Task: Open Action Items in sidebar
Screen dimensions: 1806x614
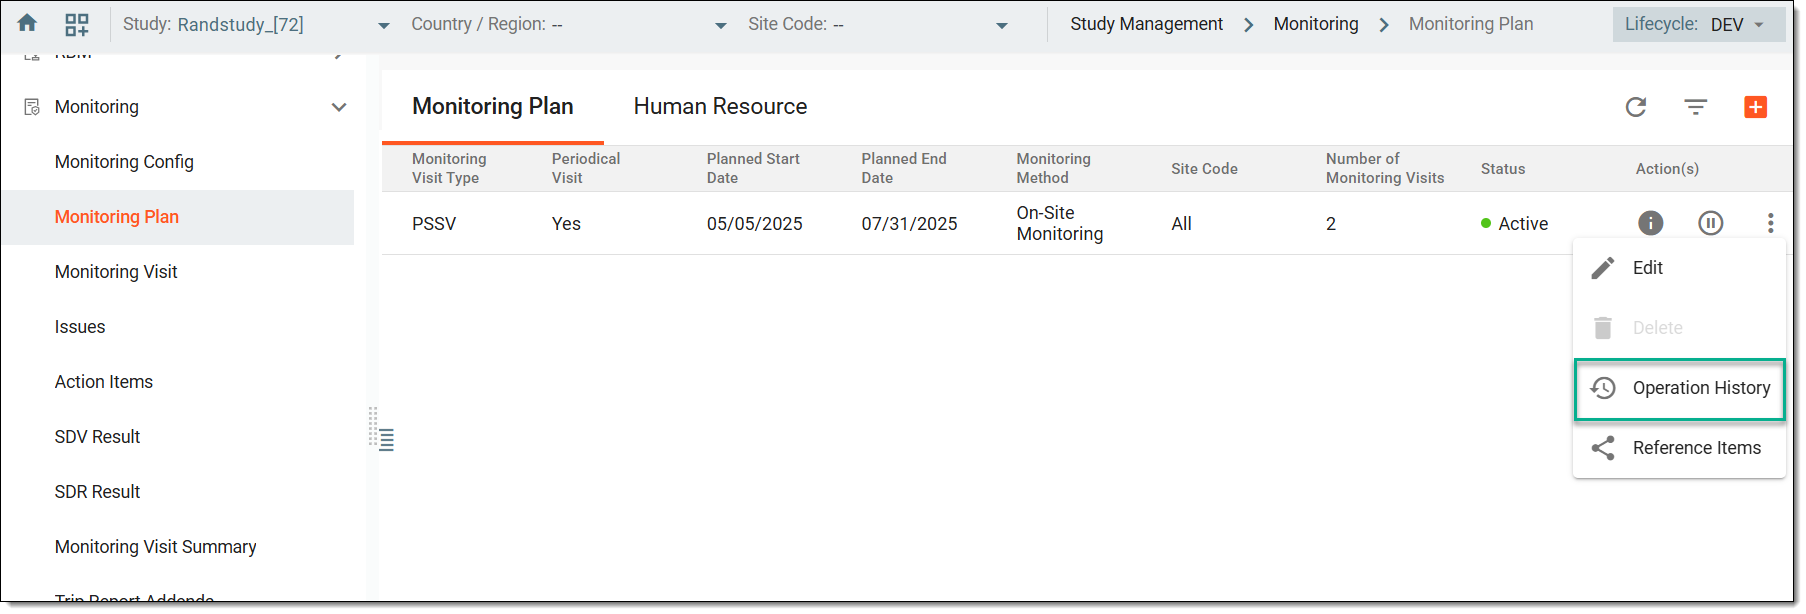Action: (104, 382)
